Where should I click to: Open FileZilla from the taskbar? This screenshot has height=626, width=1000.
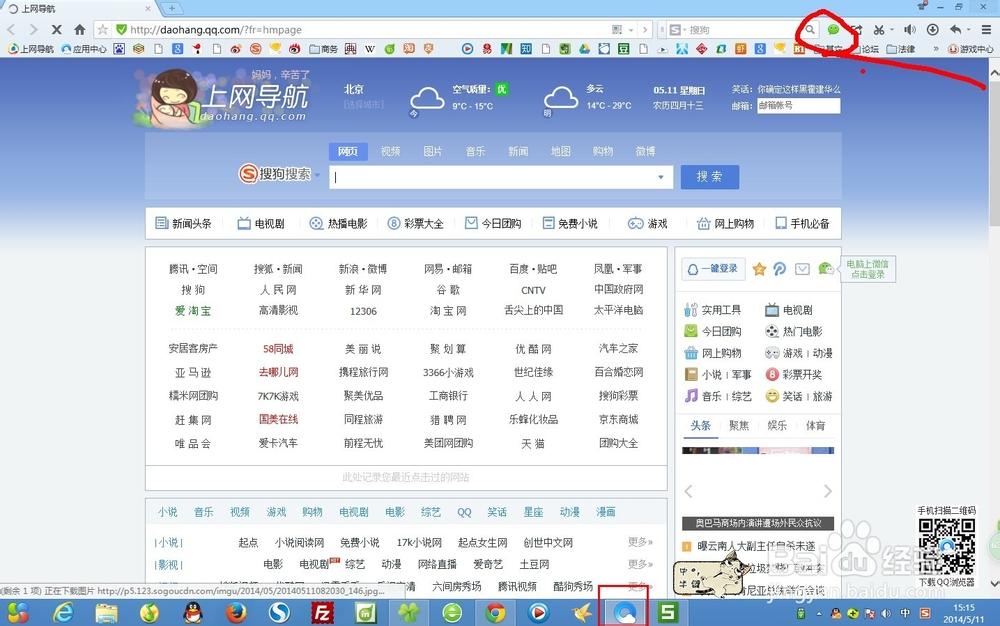pos(323,613)
